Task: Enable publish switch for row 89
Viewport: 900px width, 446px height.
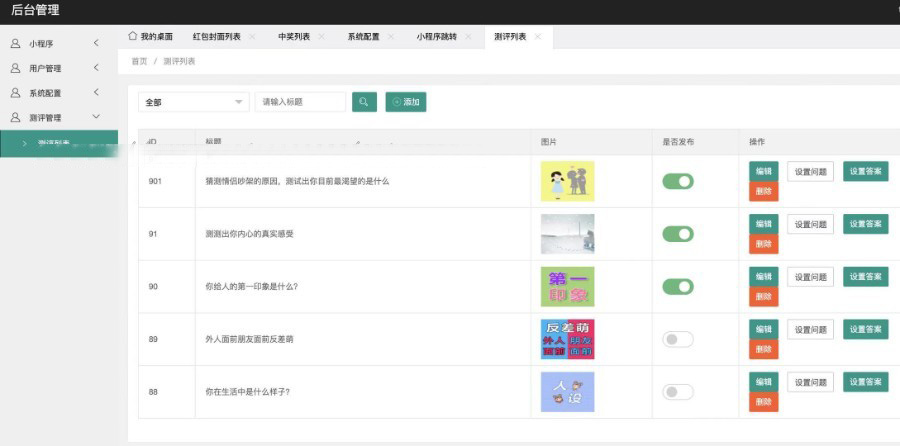Action: pyautogui.click(x=677, y=339)
